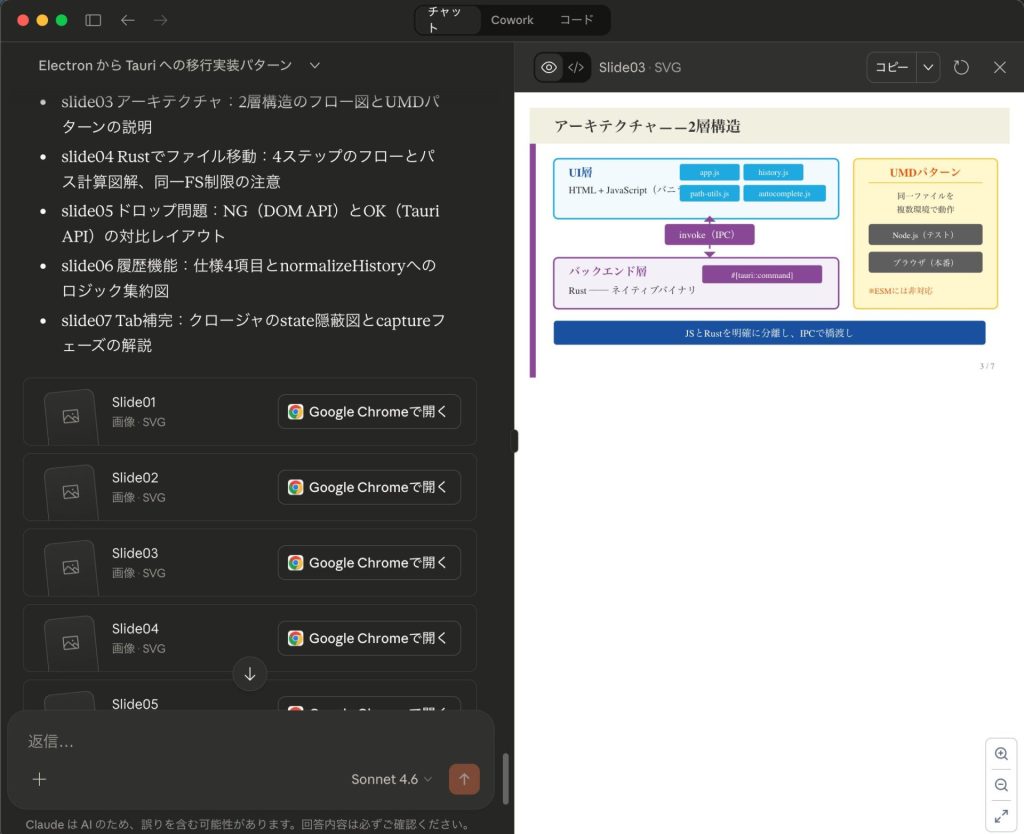Toggle the sidebar panel icon

[93, 20]
